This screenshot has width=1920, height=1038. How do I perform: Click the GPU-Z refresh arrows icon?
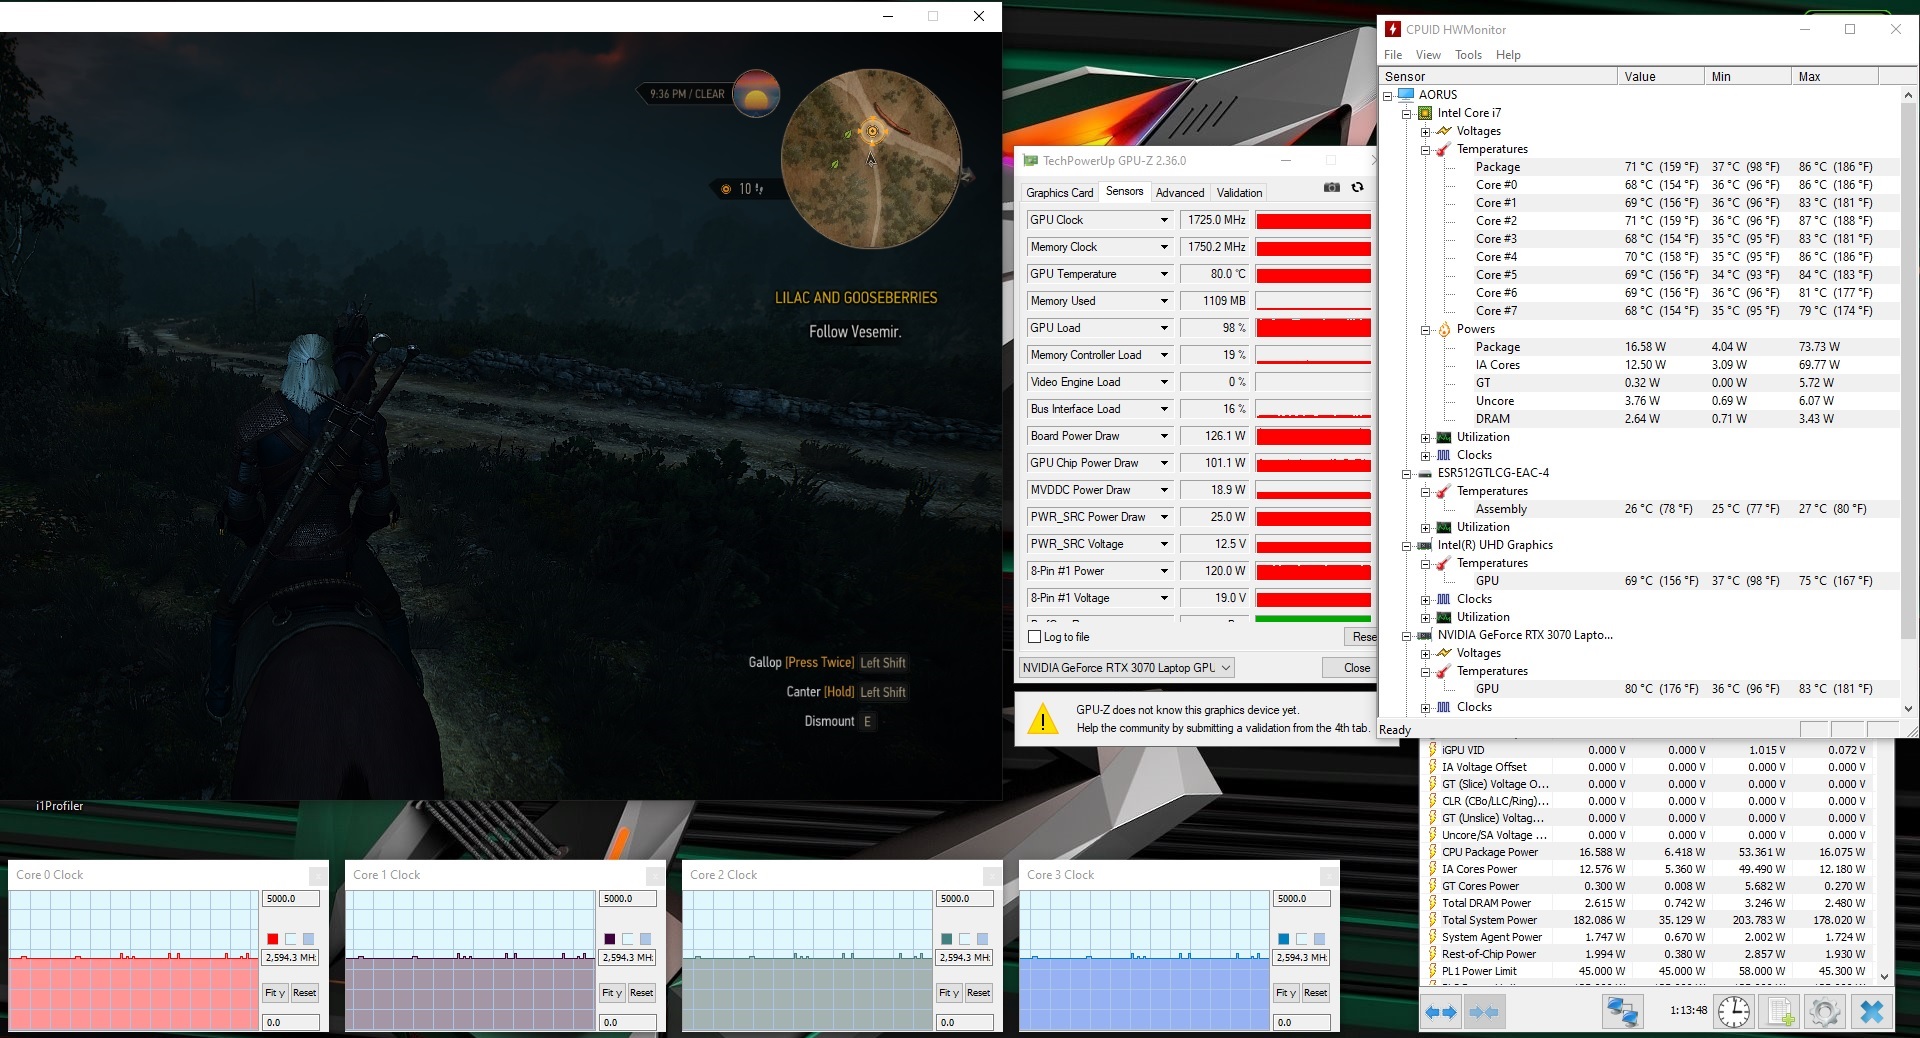coord(1357,188)
